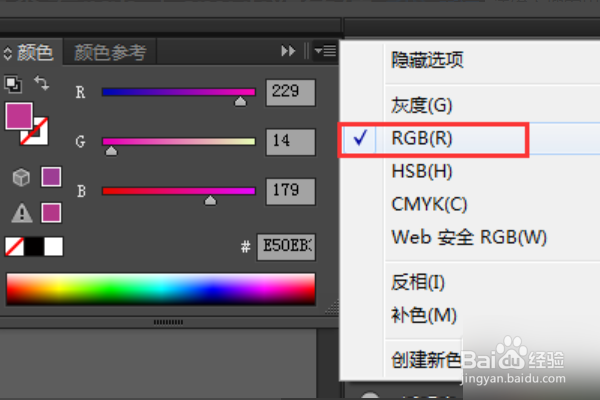Click the swatch beside the cube icon

51,177
